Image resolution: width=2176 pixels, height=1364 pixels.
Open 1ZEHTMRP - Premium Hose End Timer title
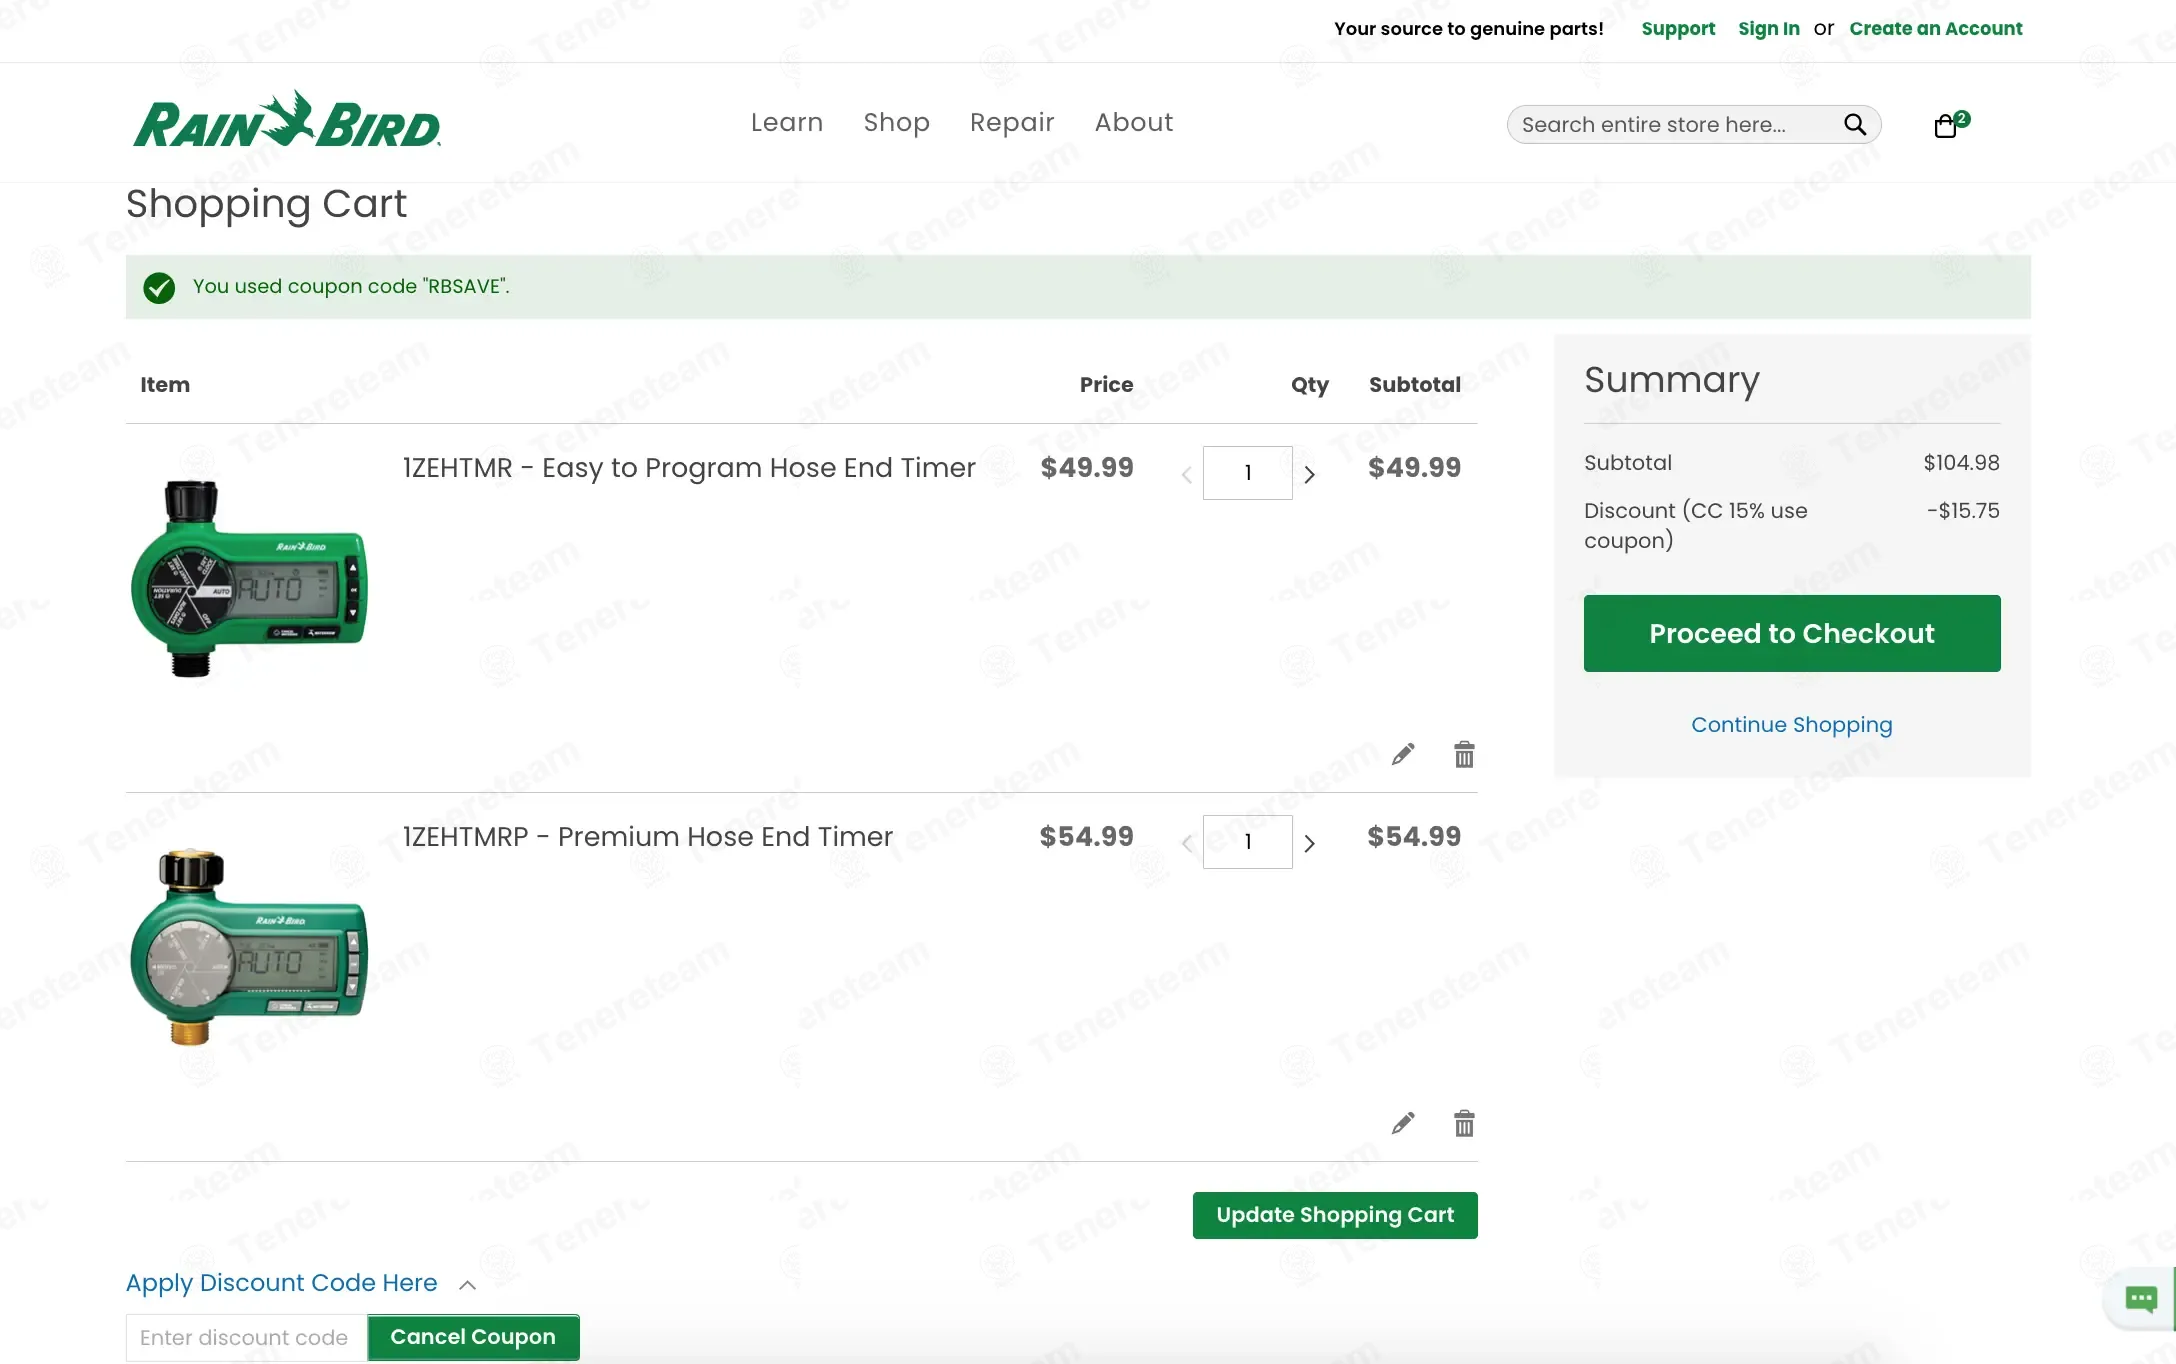click(x=648, y=837)
